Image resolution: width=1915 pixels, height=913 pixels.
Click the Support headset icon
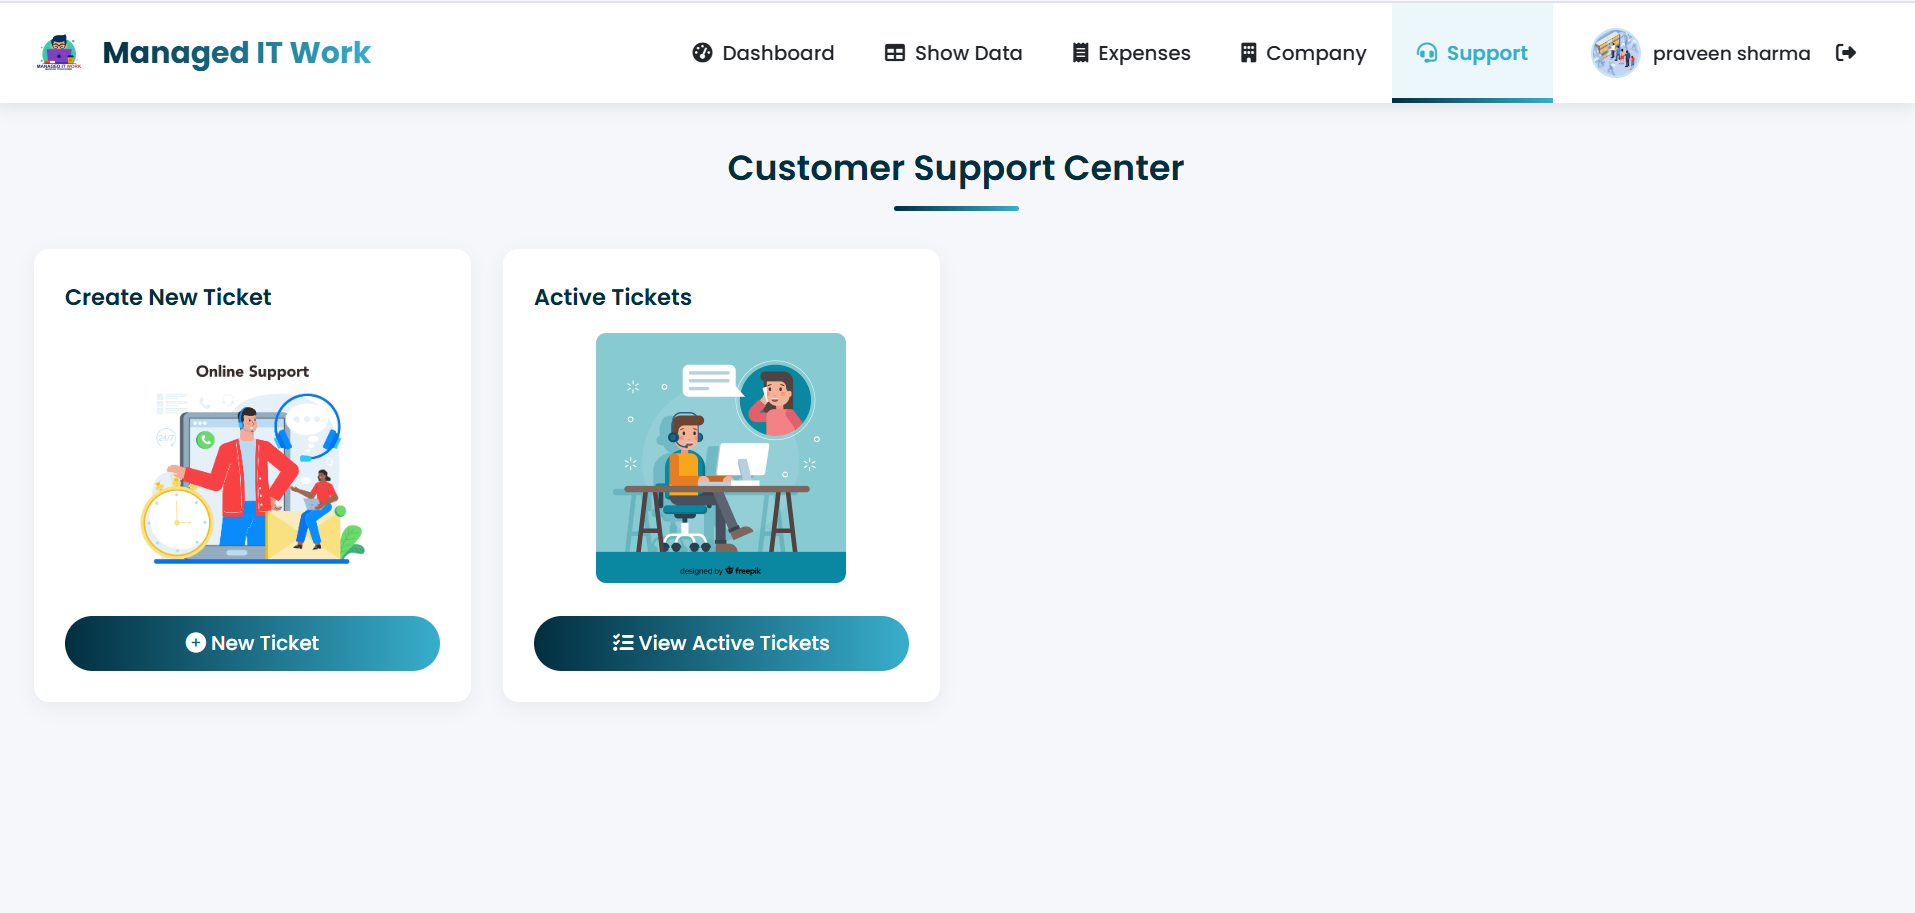click(x=1427, y=53)
